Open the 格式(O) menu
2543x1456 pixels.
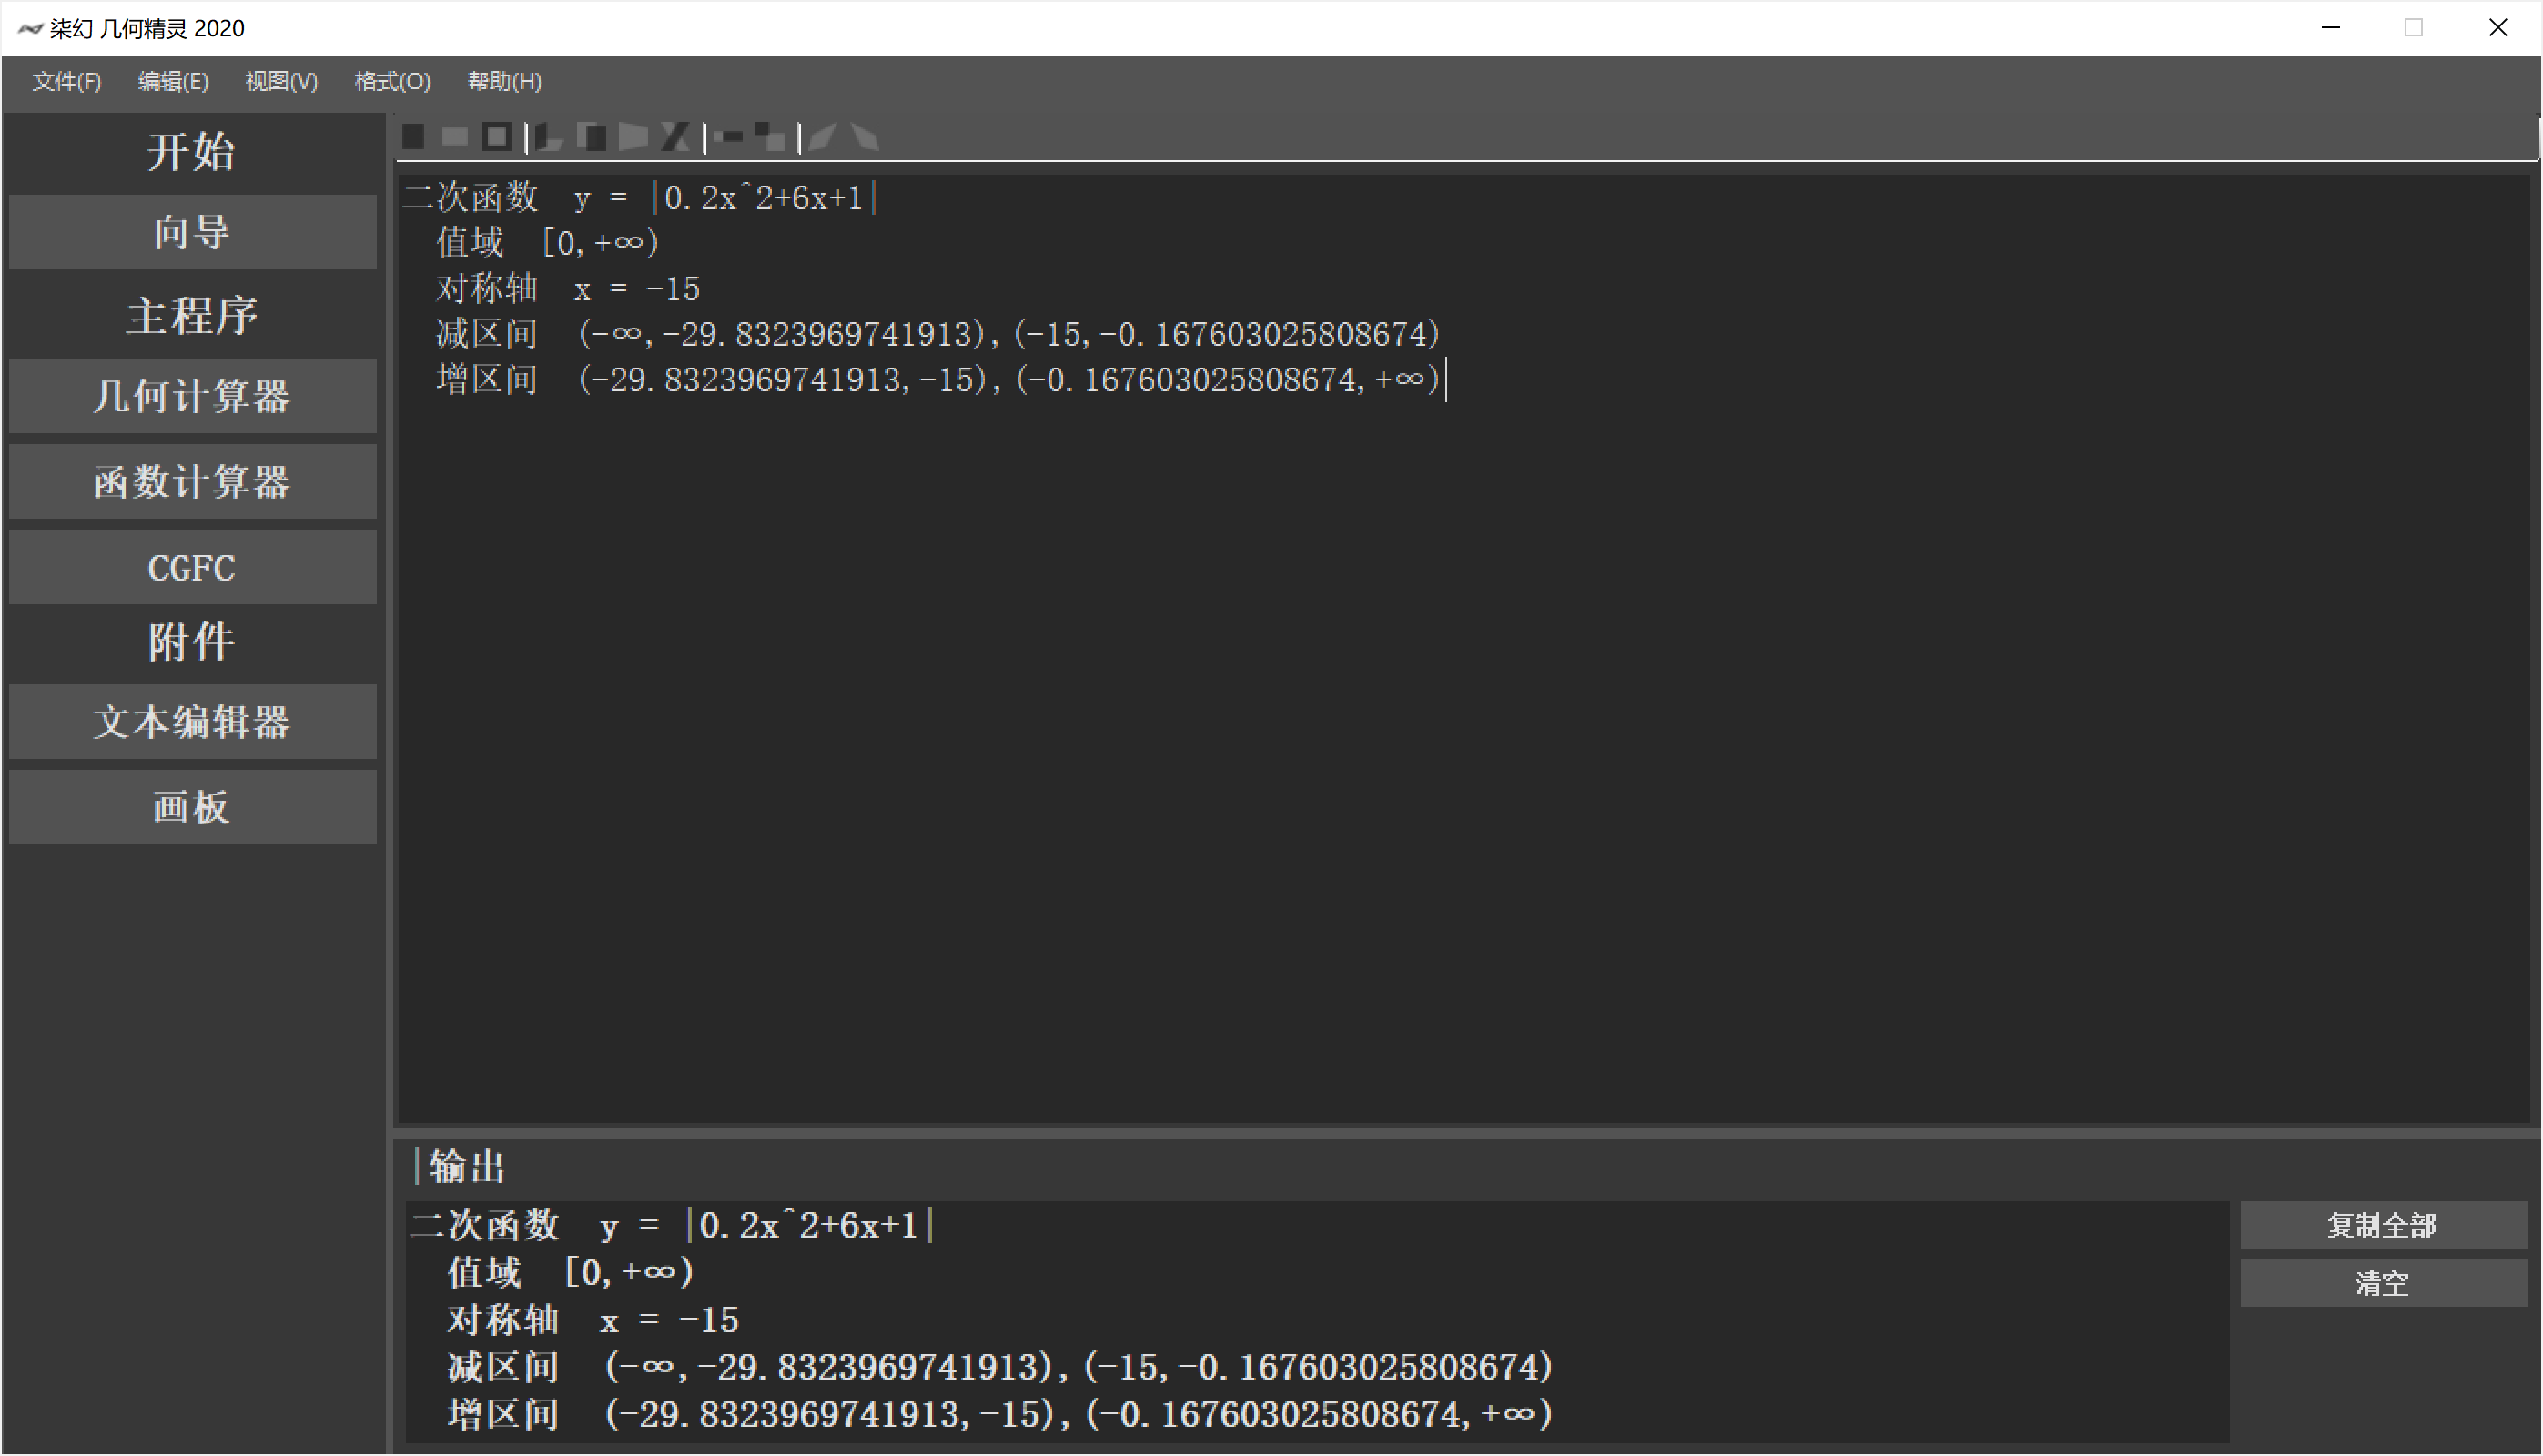tap(392, 81)
